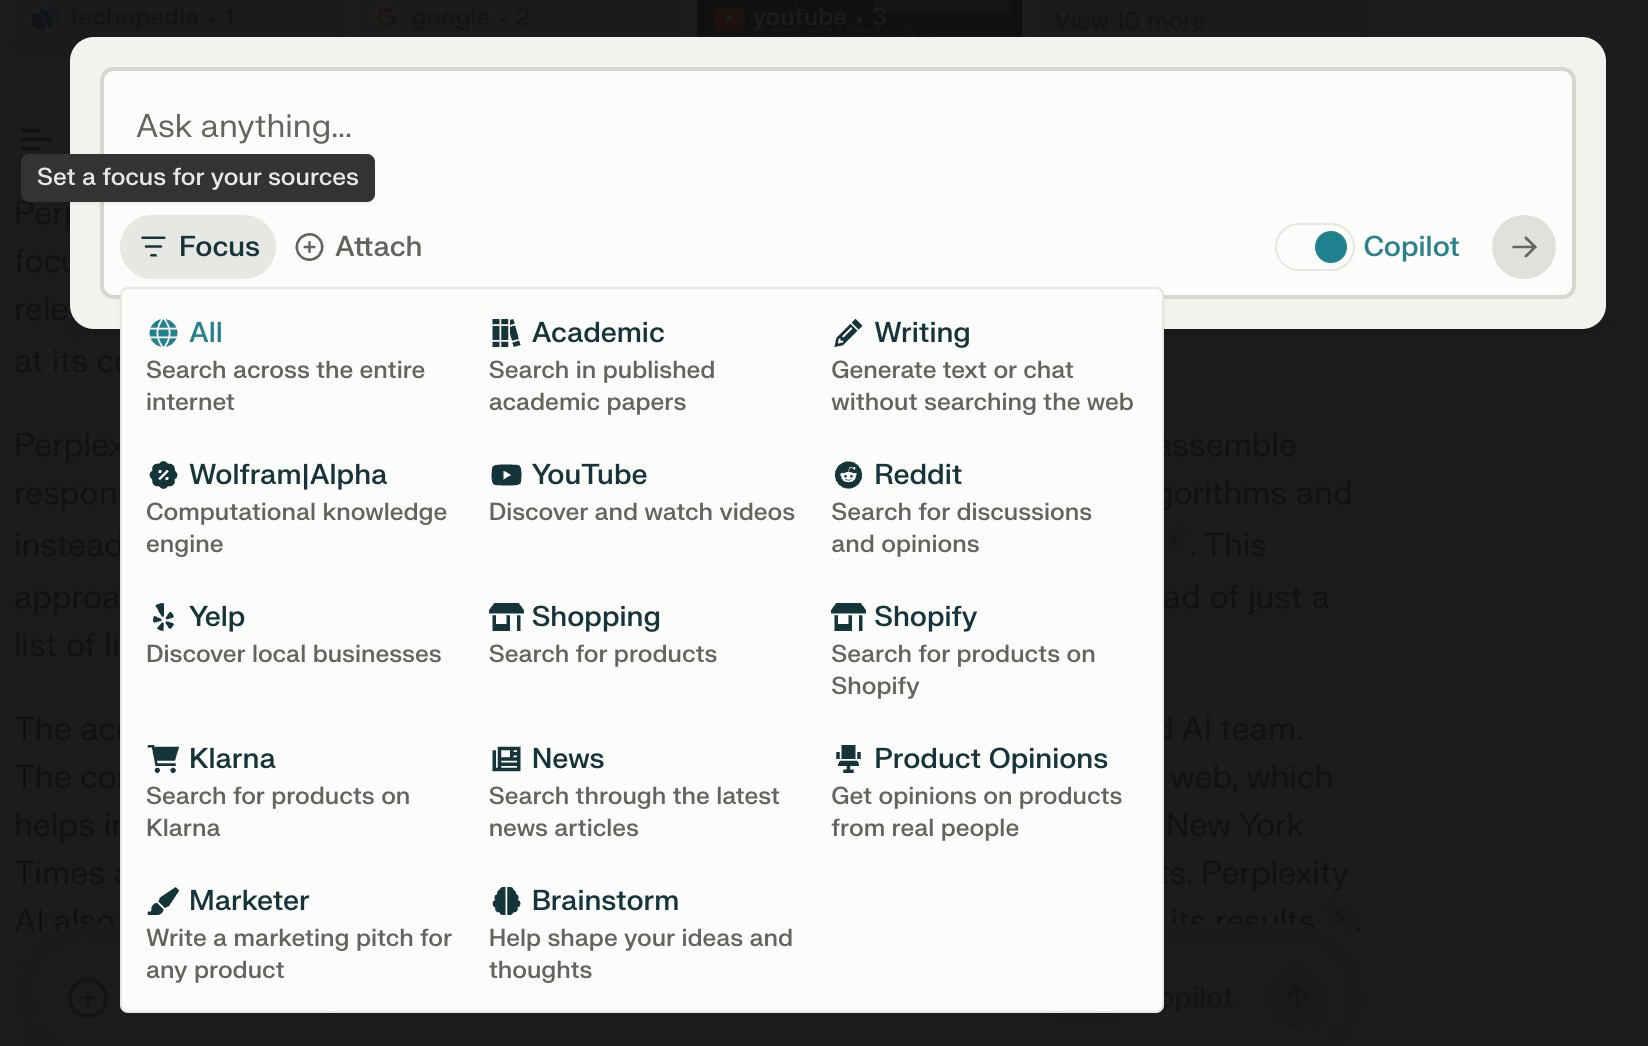Screen dimensions: 1648x1046
Task: Choose the Shopify focus
Action: coord(985,650)
